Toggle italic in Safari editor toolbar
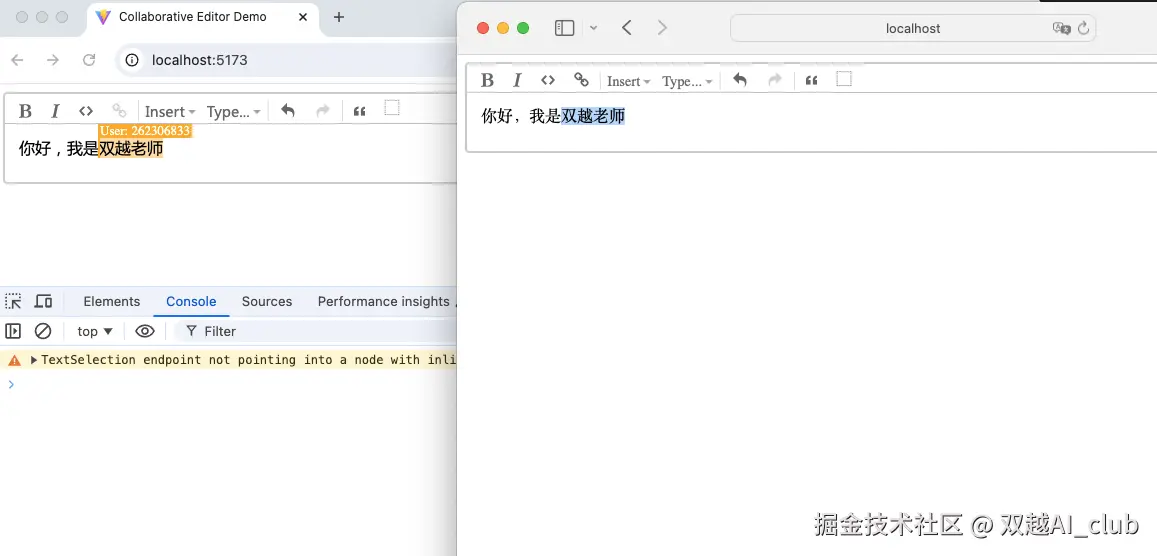The width and height of the screenshot is (1157, 556). 517,80
